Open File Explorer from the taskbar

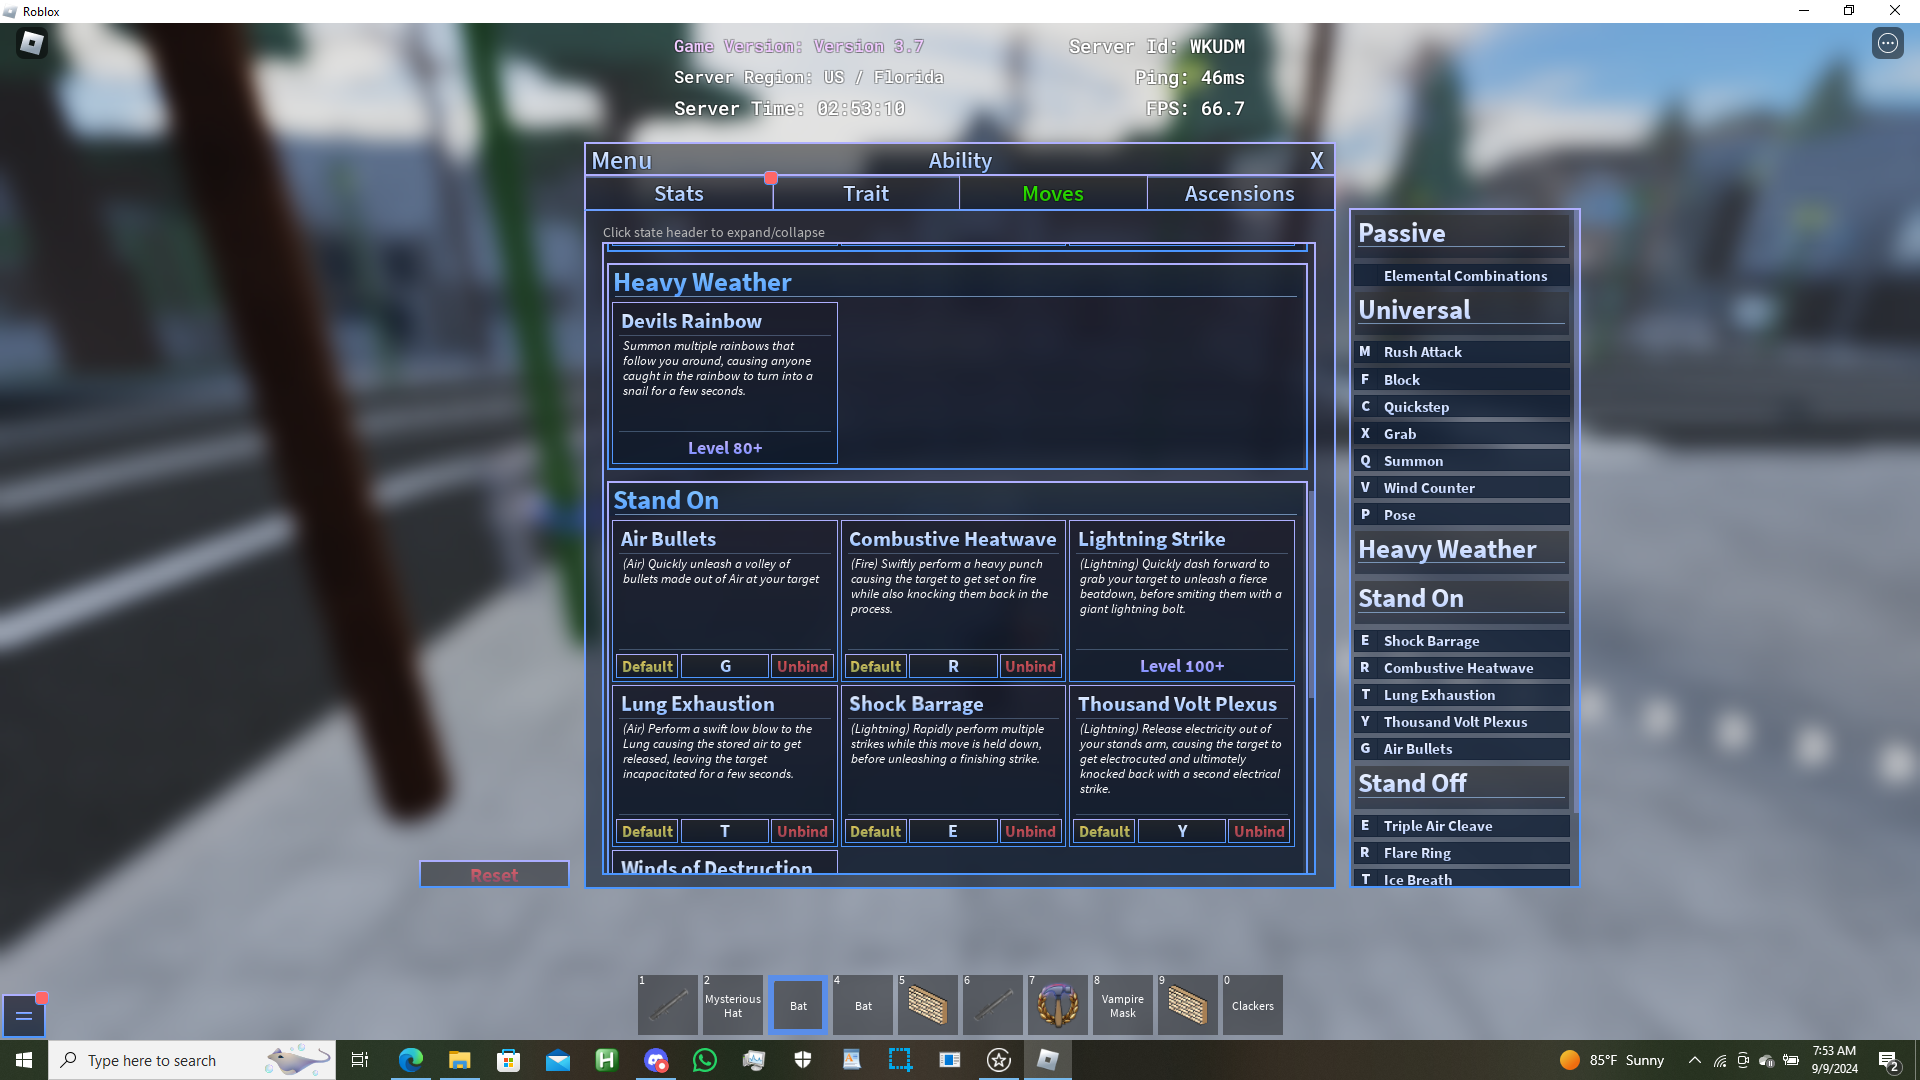(x=459, y=1060)
